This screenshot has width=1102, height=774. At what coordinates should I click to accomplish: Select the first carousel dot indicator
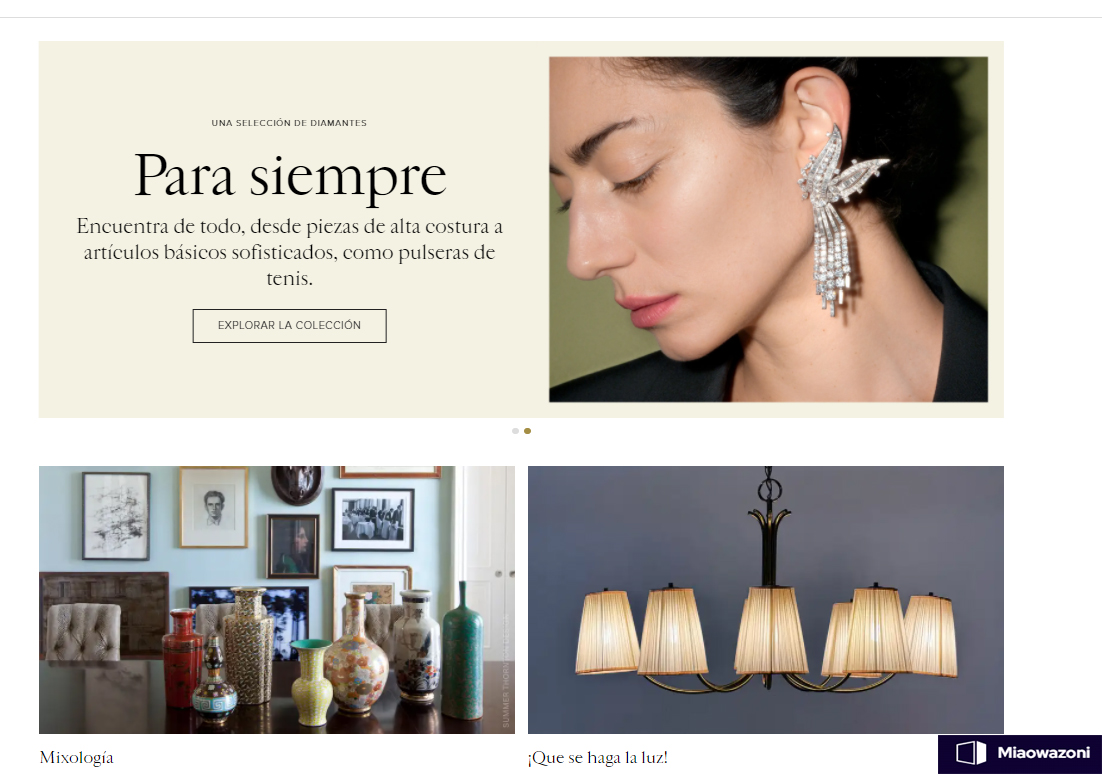[x=515, y=431]
